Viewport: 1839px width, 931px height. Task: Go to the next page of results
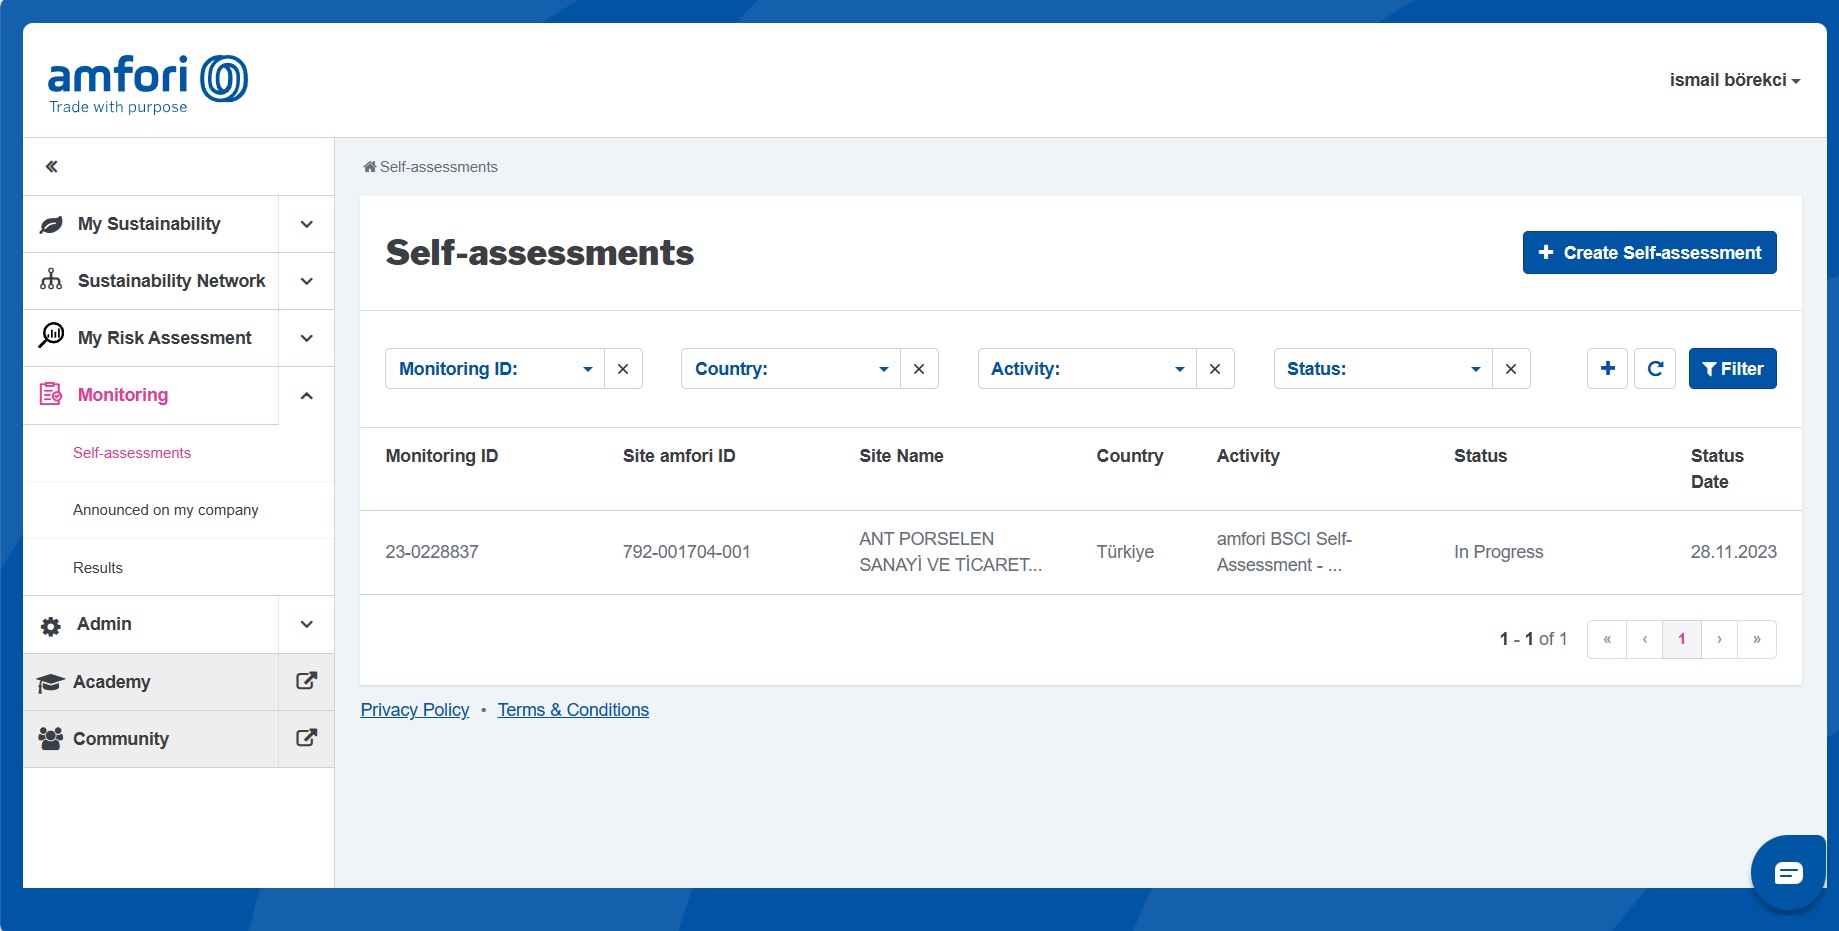click(1720, 639)
